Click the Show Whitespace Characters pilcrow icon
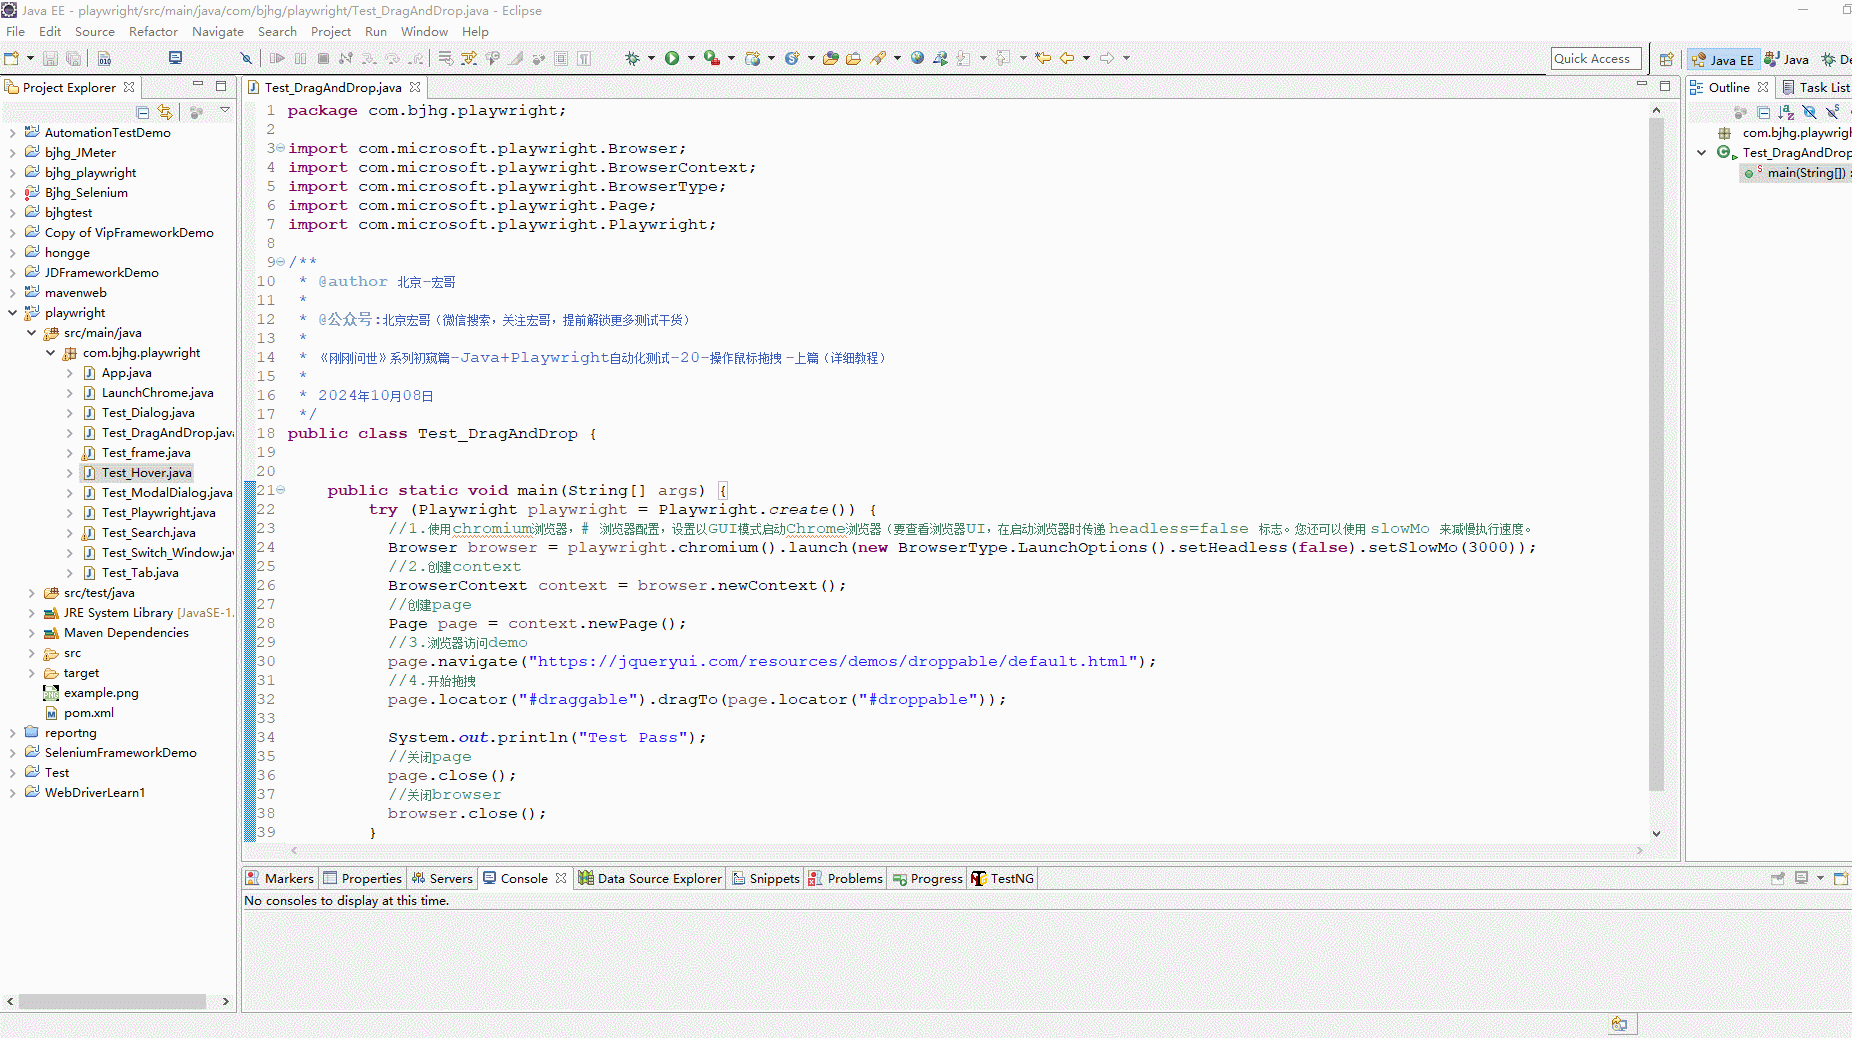 584,58
